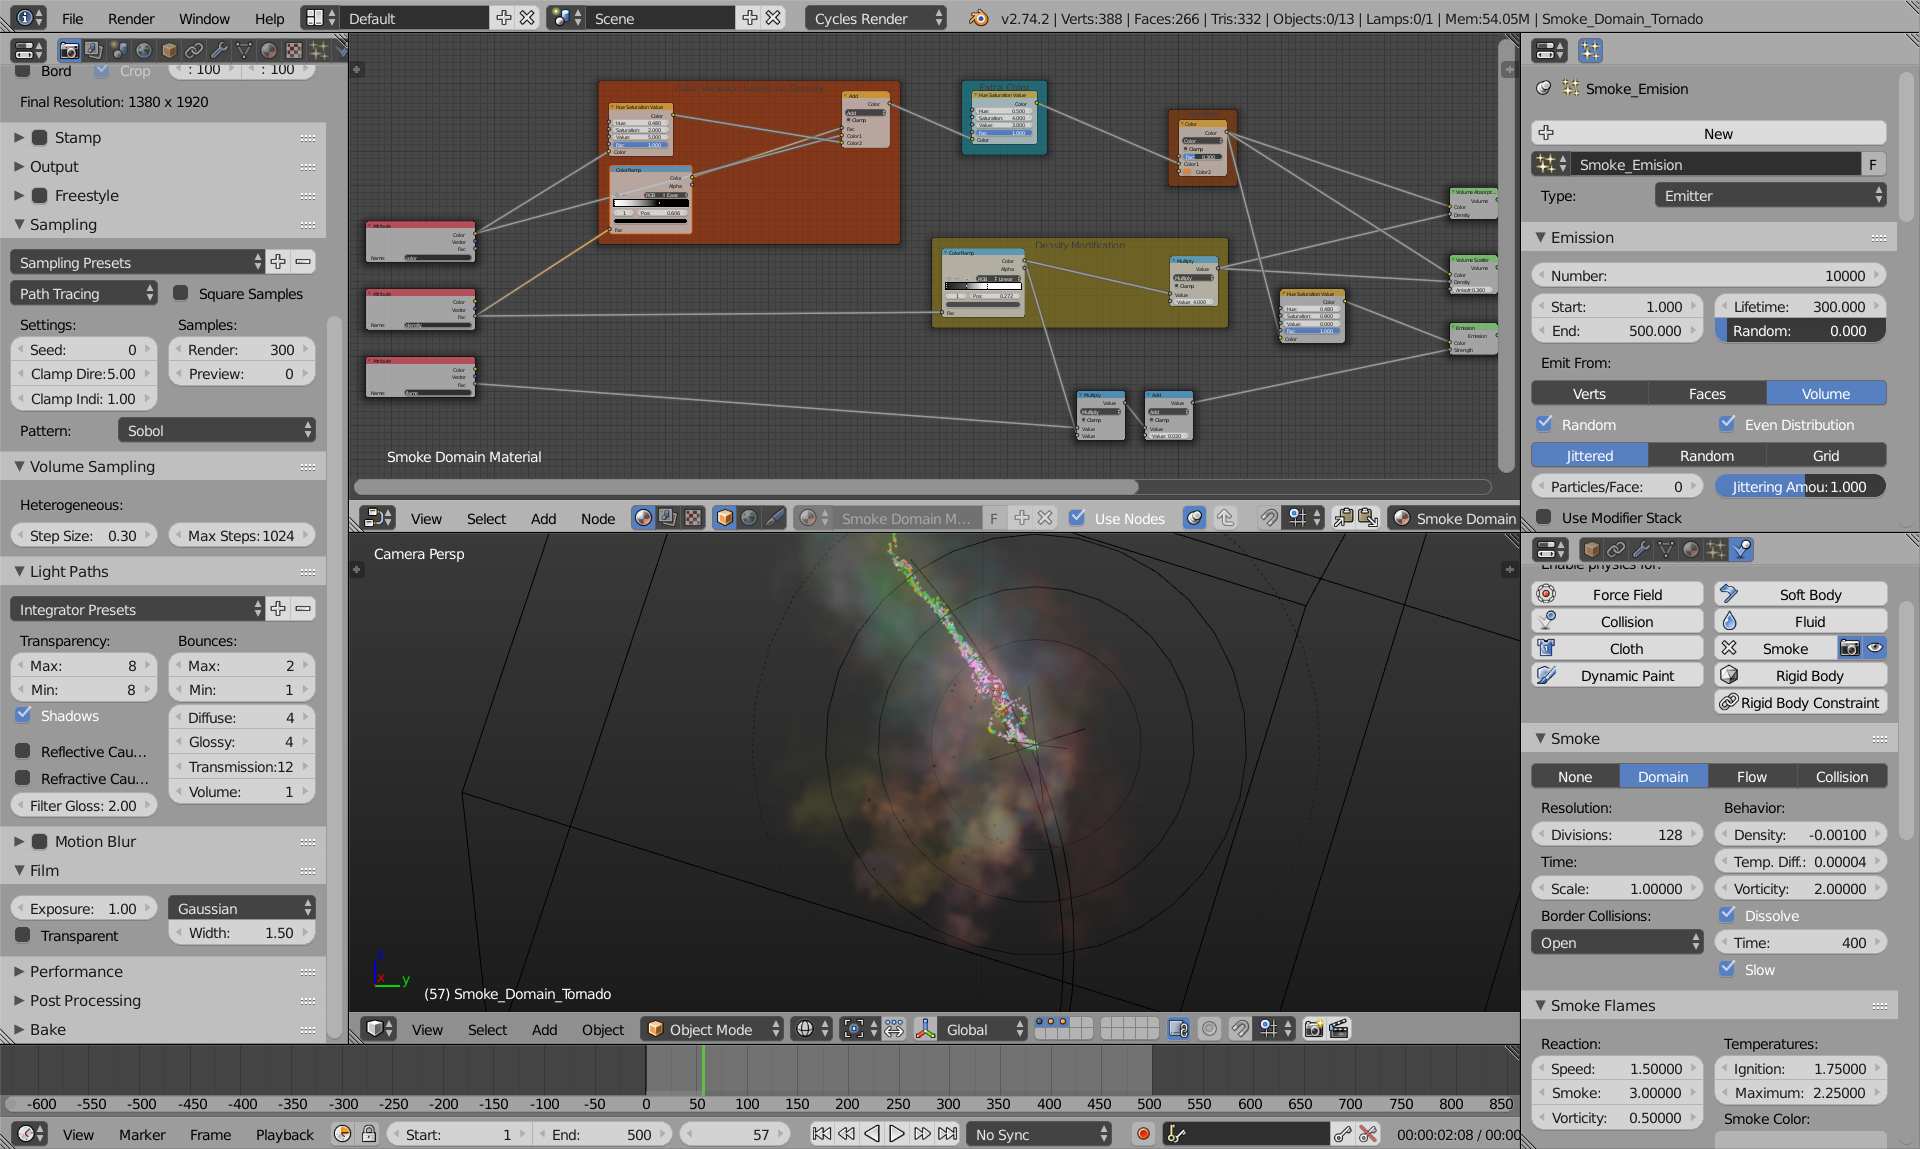Viewport: 1920px width, 1149px height.
Task: Click New particle system settings button
Action: 1708,133
